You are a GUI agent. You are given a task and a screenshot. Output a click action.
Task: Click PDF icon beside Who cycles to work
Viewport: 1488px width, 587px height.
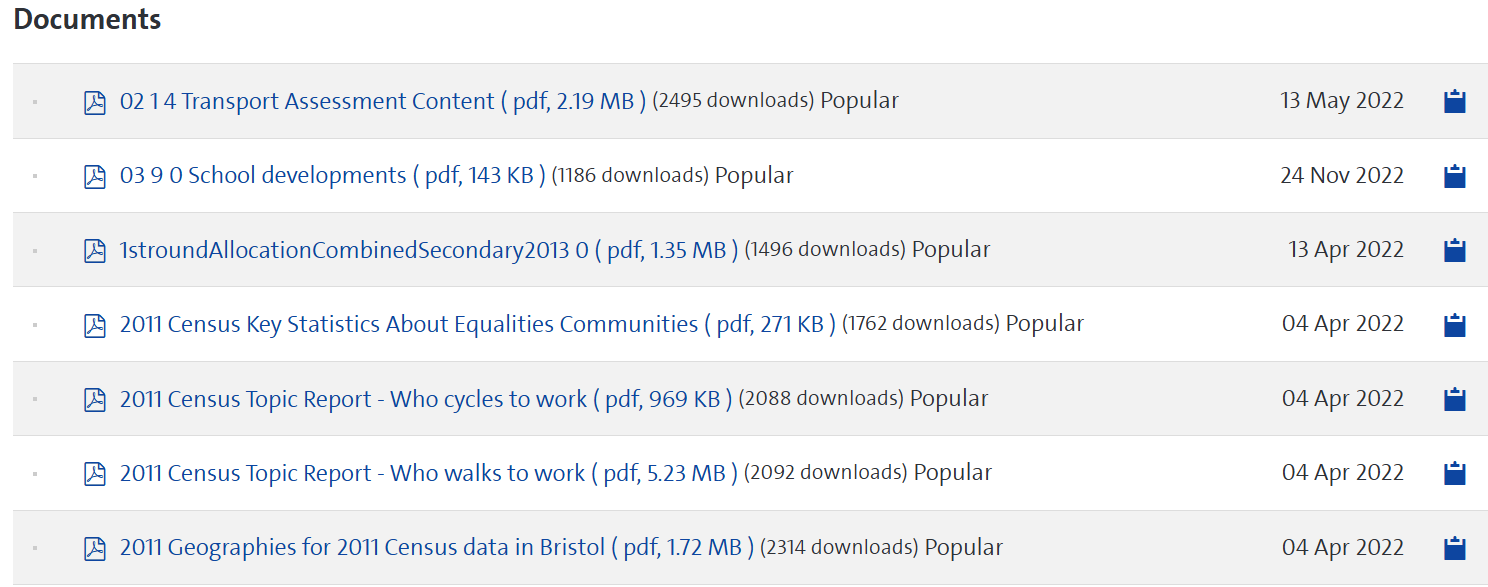tap(95, 399)
